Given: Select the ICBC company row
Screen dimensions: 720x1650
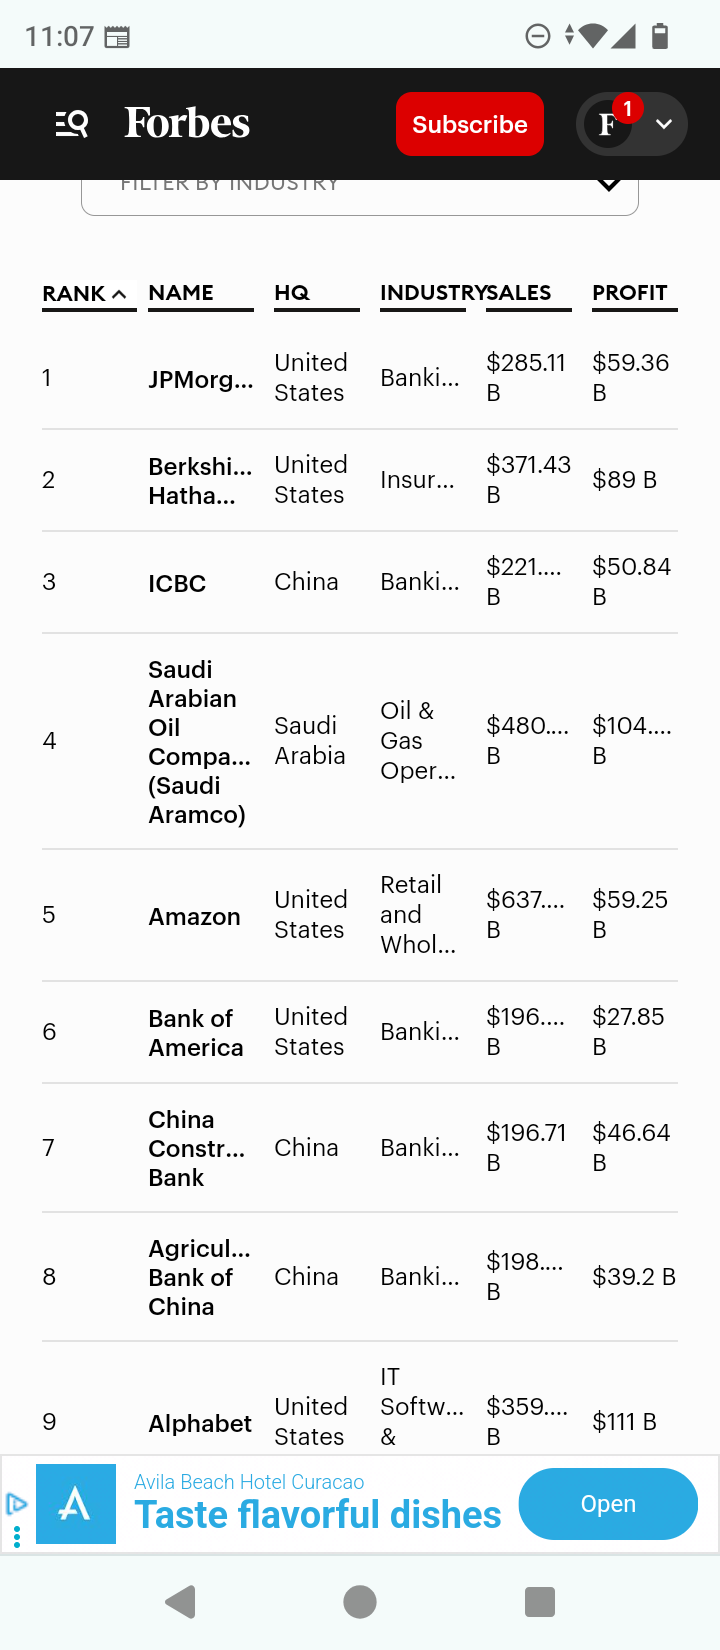Looking at the screenshot, I should pos(177,583).
